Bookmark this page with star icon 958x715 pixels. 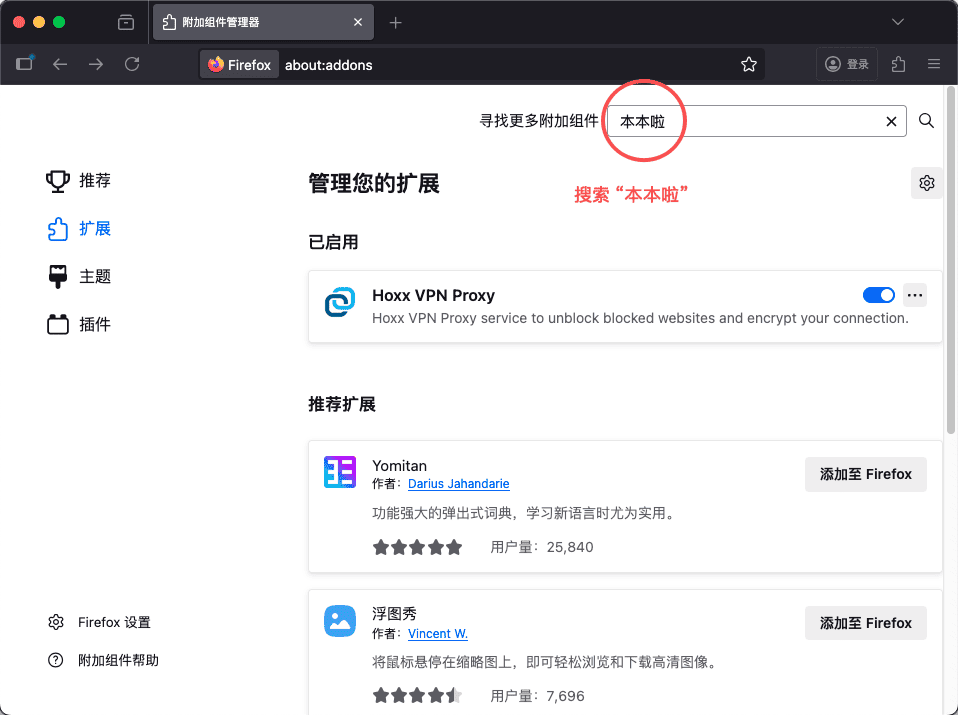[748, 64]
